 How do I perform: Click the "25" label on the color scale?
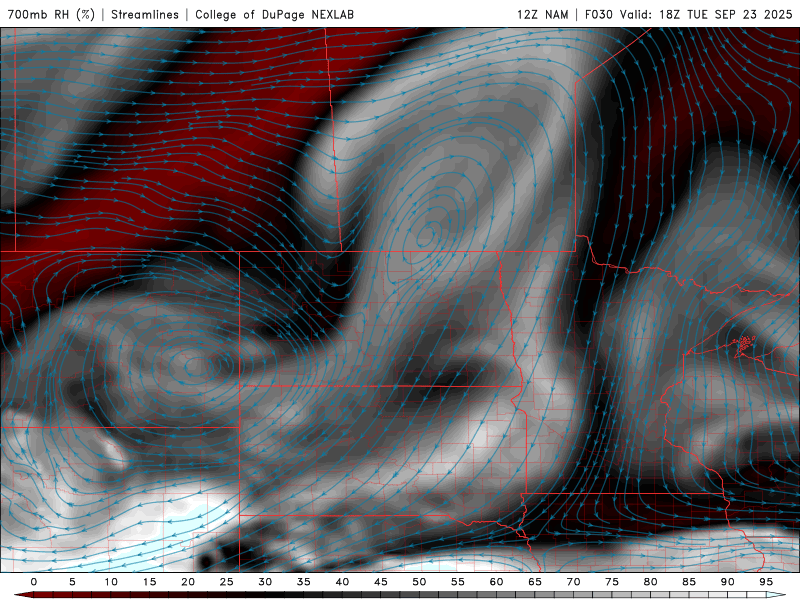pyautogui.click(x=227, y=582)
